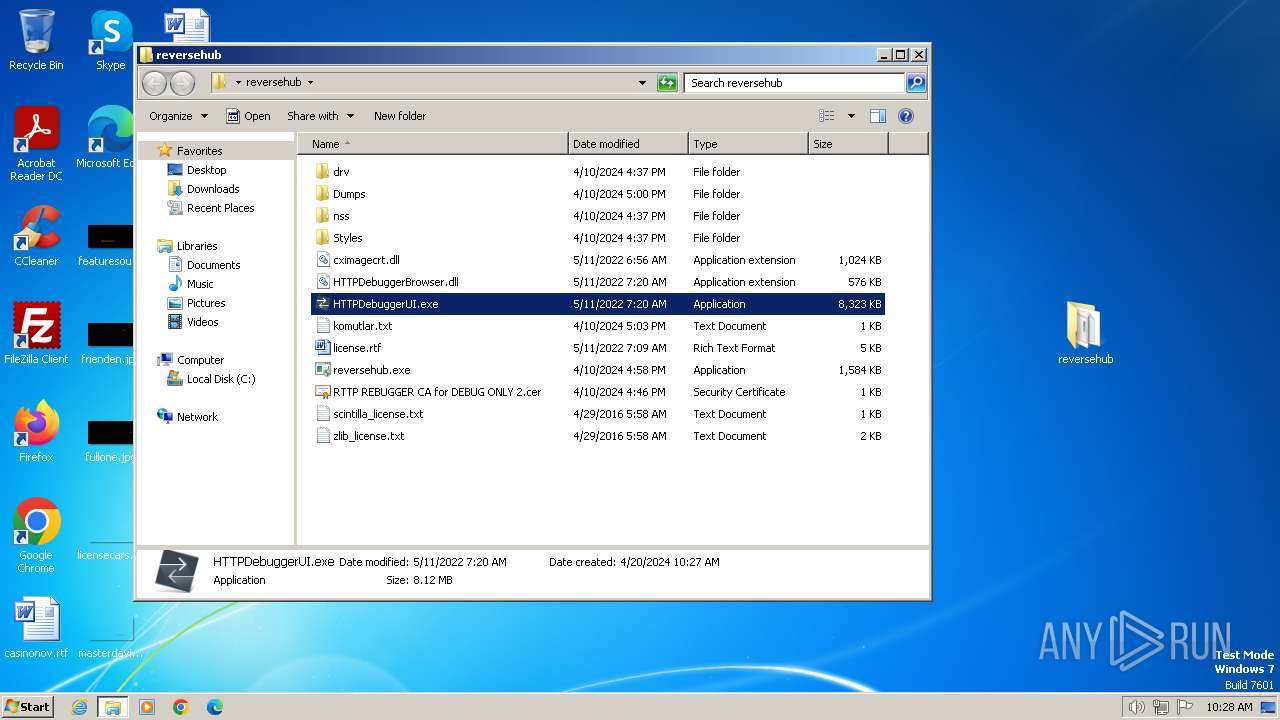Select HTTPDebuggerUI.exe application icon
Screen dimensions: 1280x720
click(x=322, y=304)
